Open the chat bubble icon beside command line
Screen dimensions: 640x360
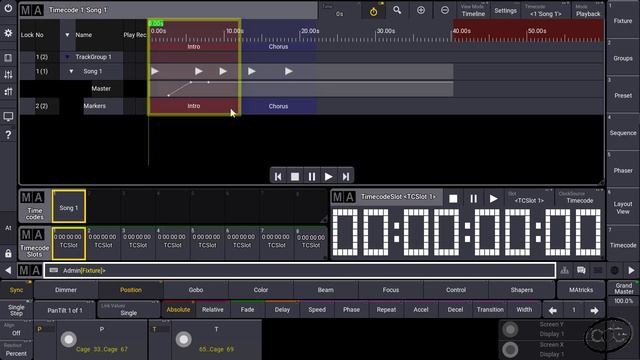pos(581,270)
